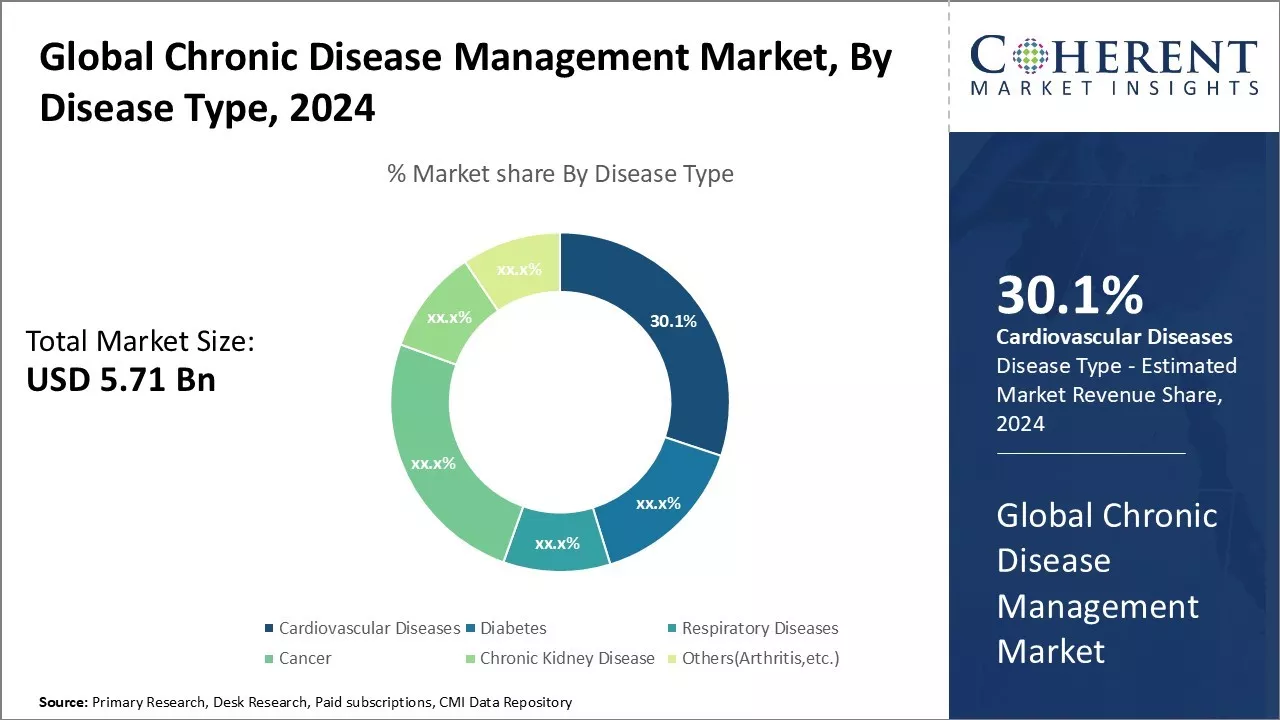Select the Diabetes legend color marker
The image size is (1280, 720).
point(469,629)
